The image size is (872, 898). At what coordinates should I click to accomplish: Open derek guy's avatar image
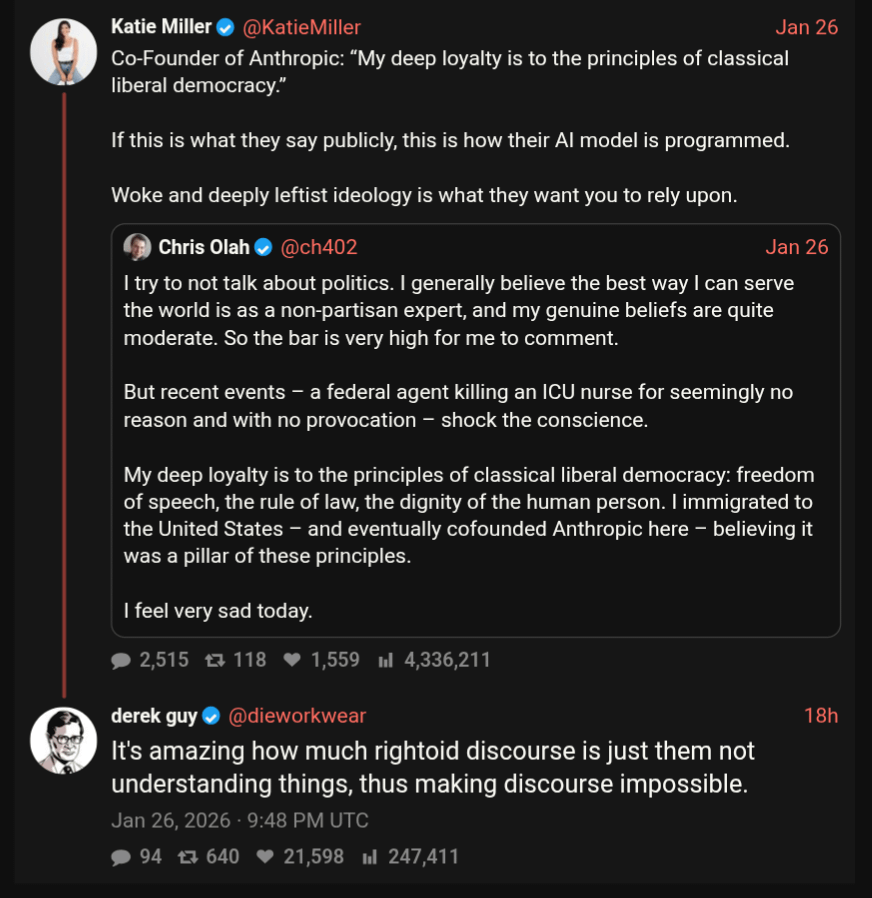tap(63, 740)
